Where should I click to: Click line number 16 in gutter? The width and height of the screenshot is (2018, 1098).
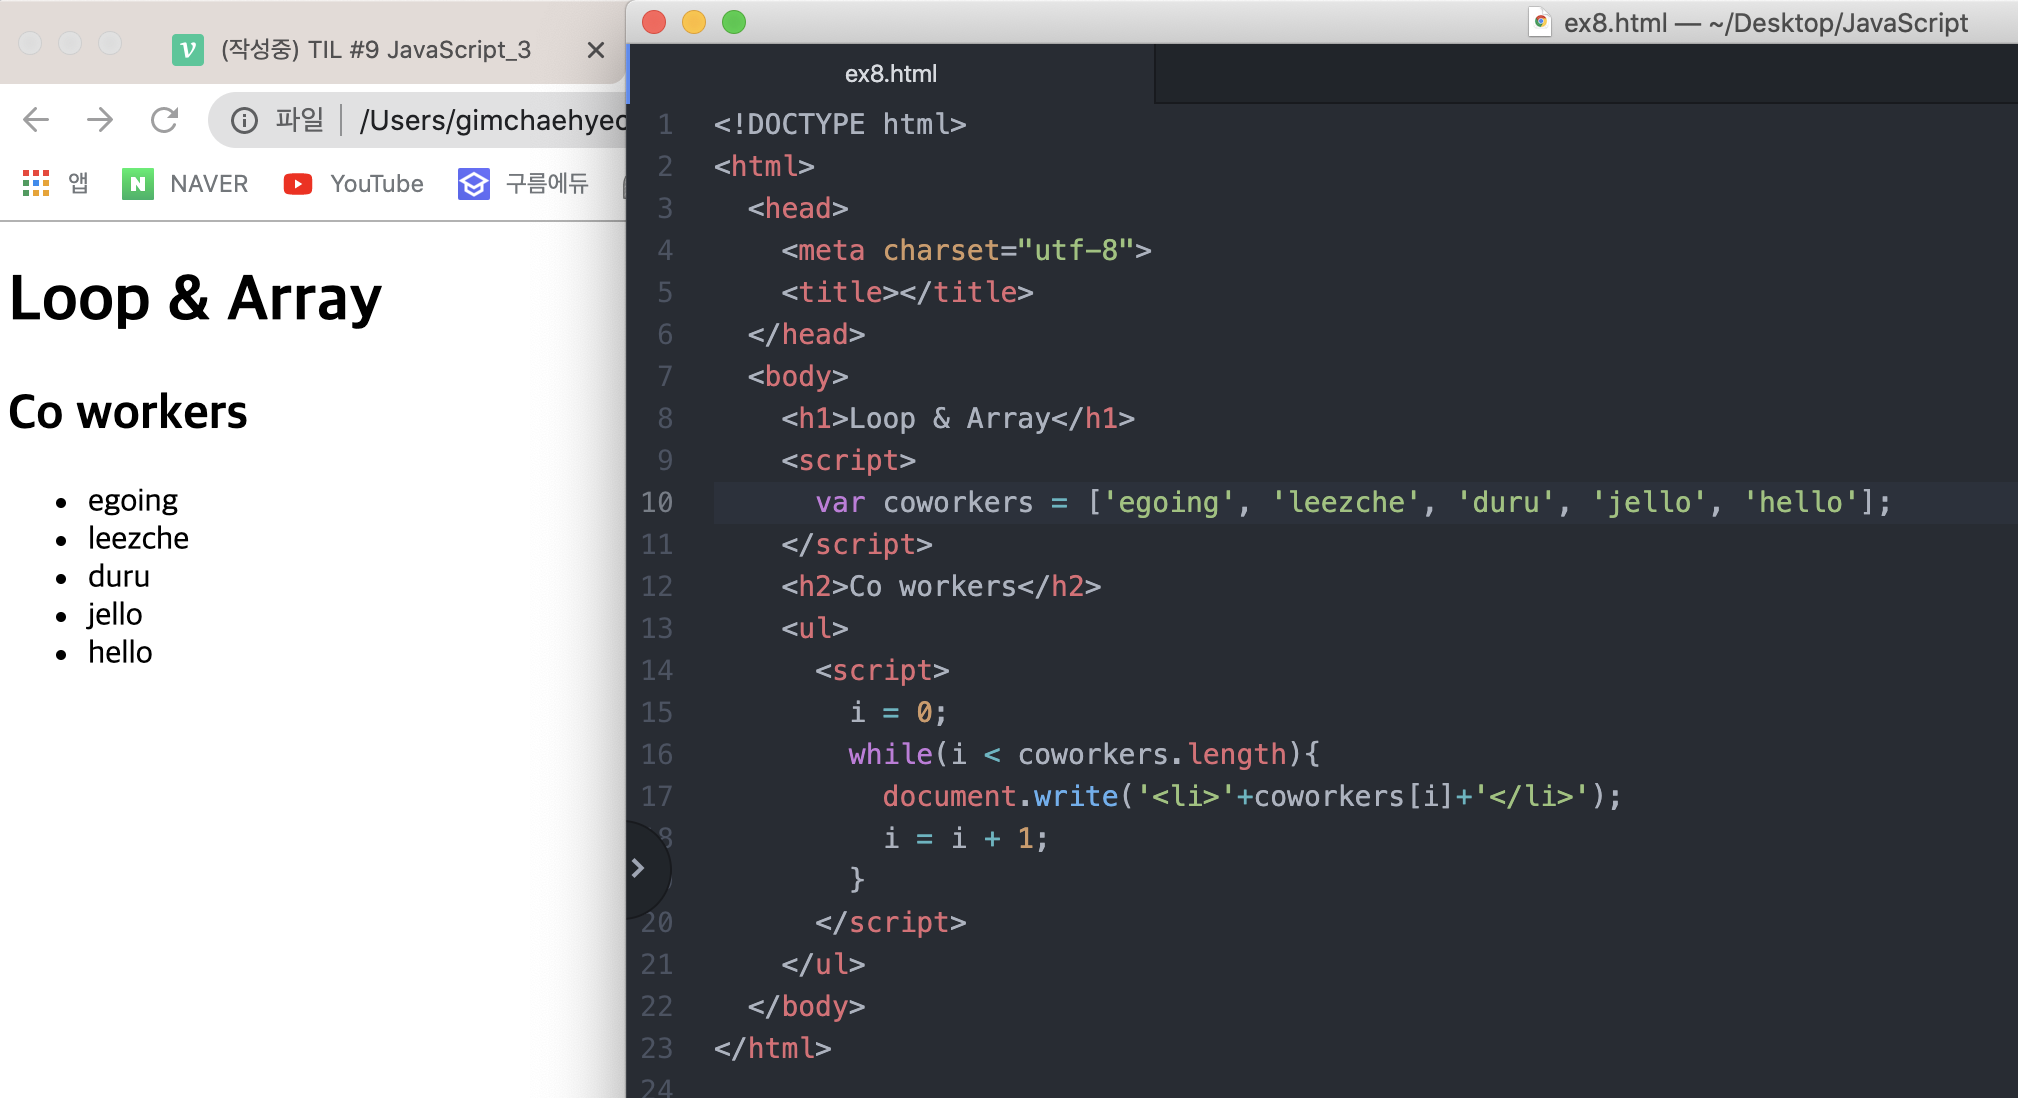(x=657, y=754)
